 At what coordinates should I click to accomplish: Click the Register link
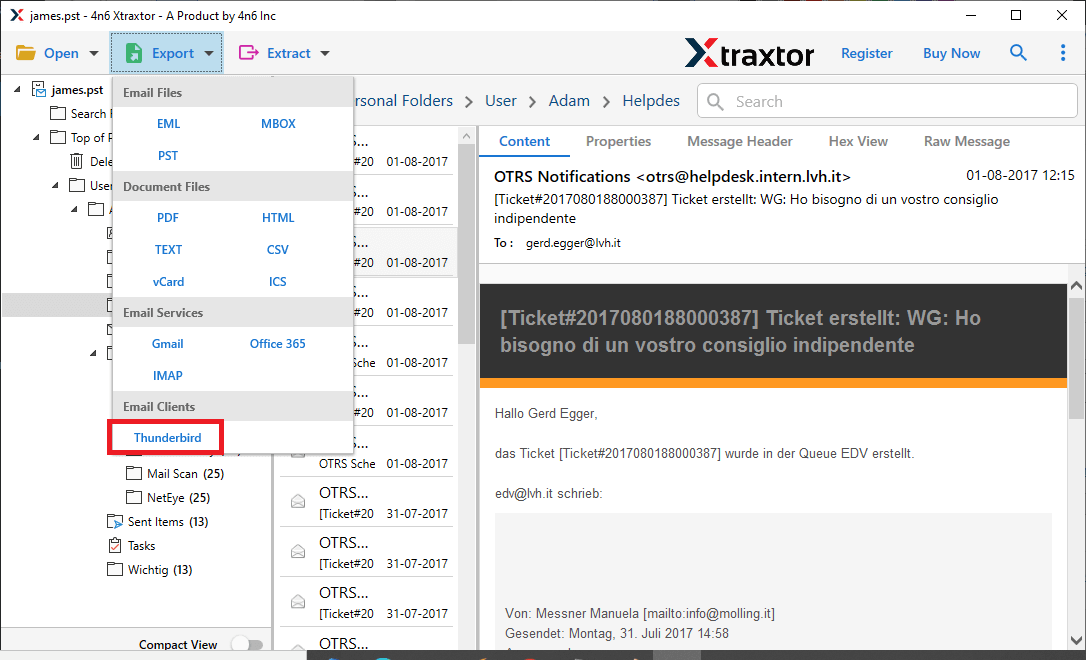click(x=866, y=53)
